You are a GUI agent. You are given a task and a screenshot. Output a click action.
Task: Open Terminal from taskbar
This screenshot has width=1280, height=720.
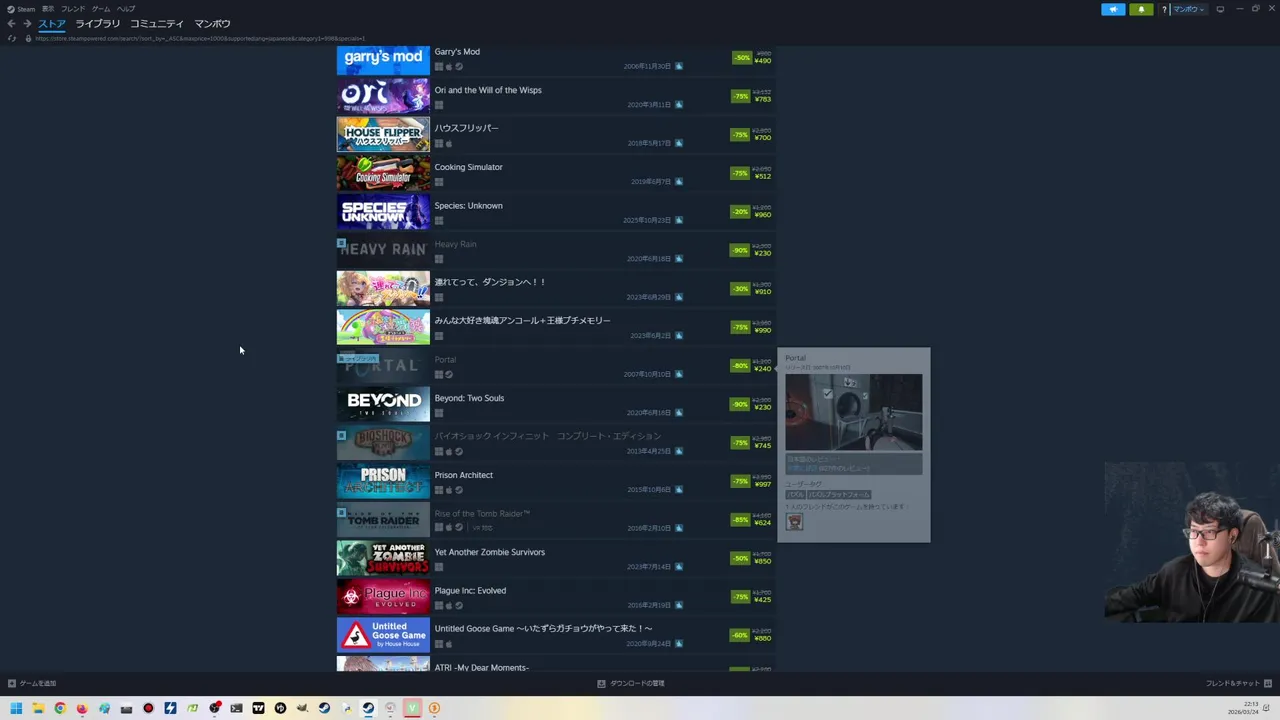[x=236, y=708]
